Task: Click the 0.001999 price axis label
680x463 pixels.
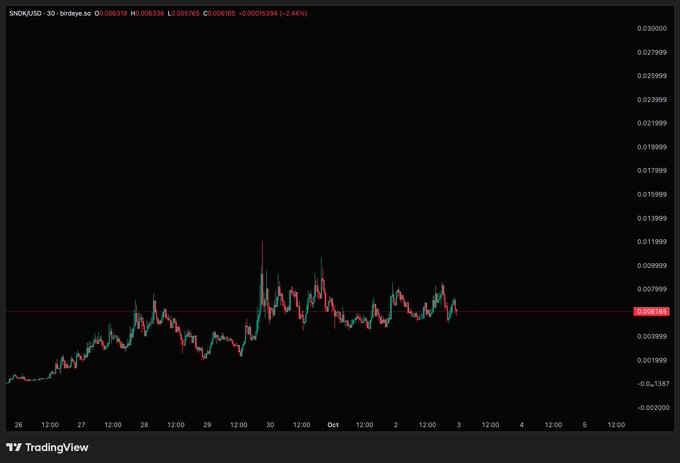Action: (652, 360)
